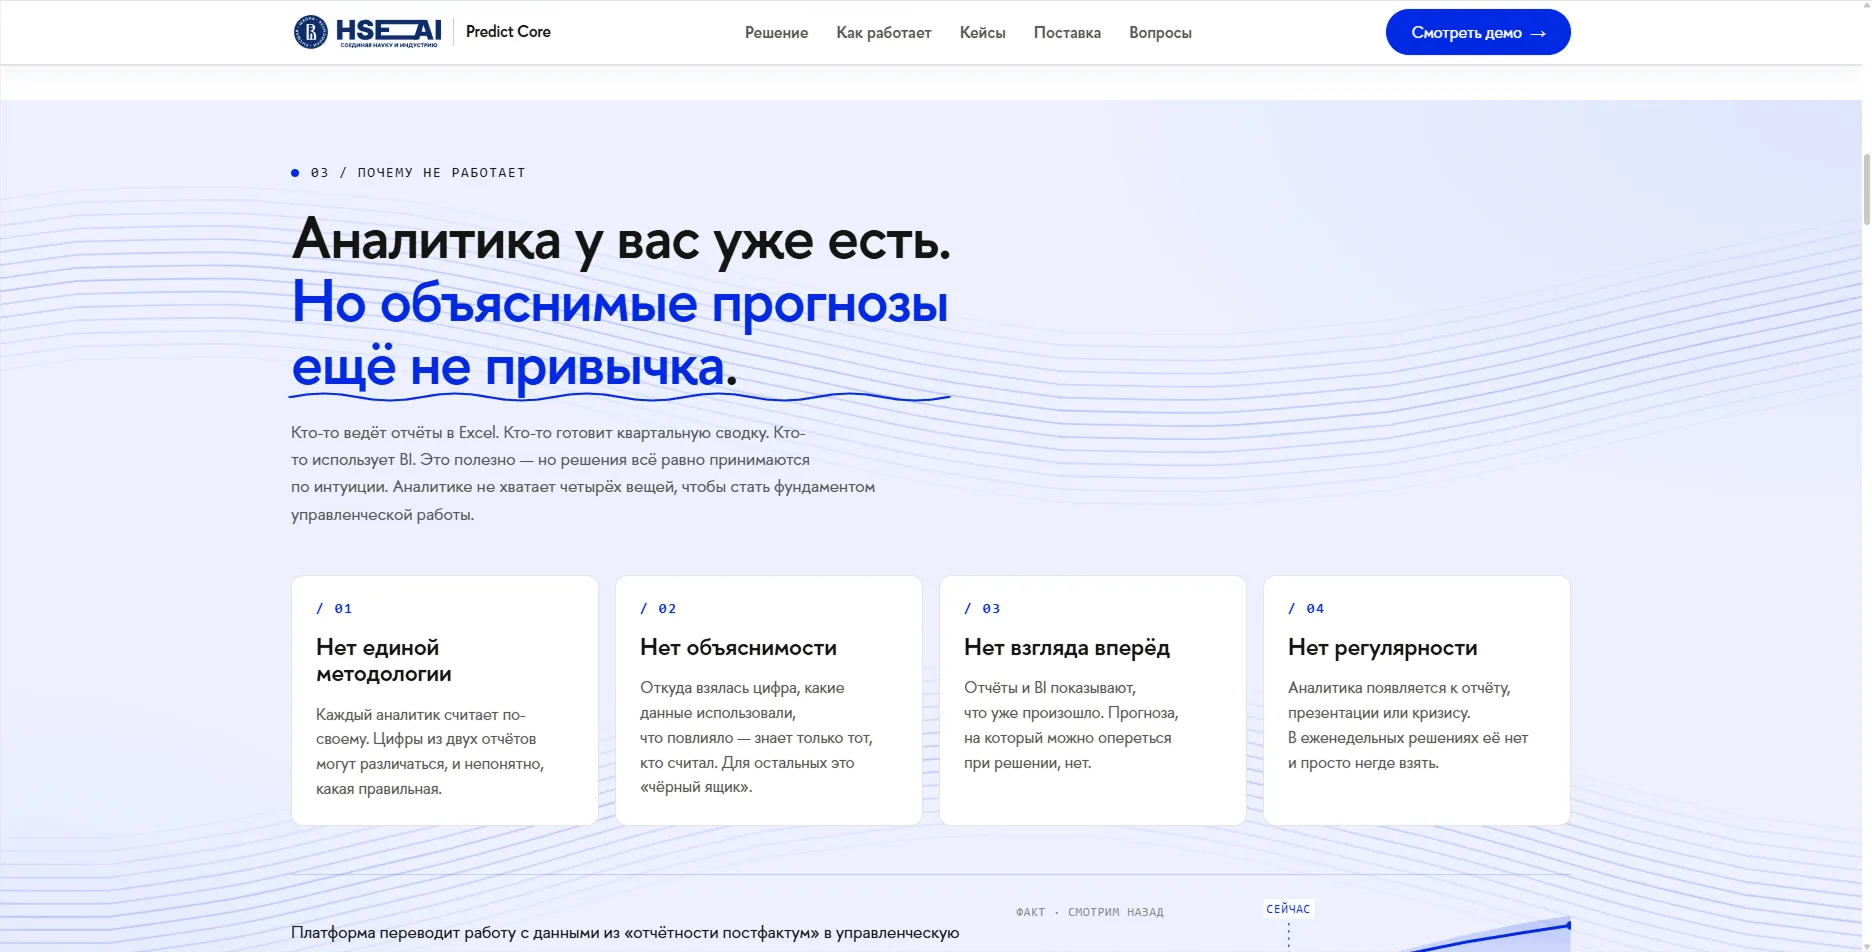This screenshot has height=952, width=1872.
Task: Click the / 03 card number inside card
Action: (x=982, y=608)
